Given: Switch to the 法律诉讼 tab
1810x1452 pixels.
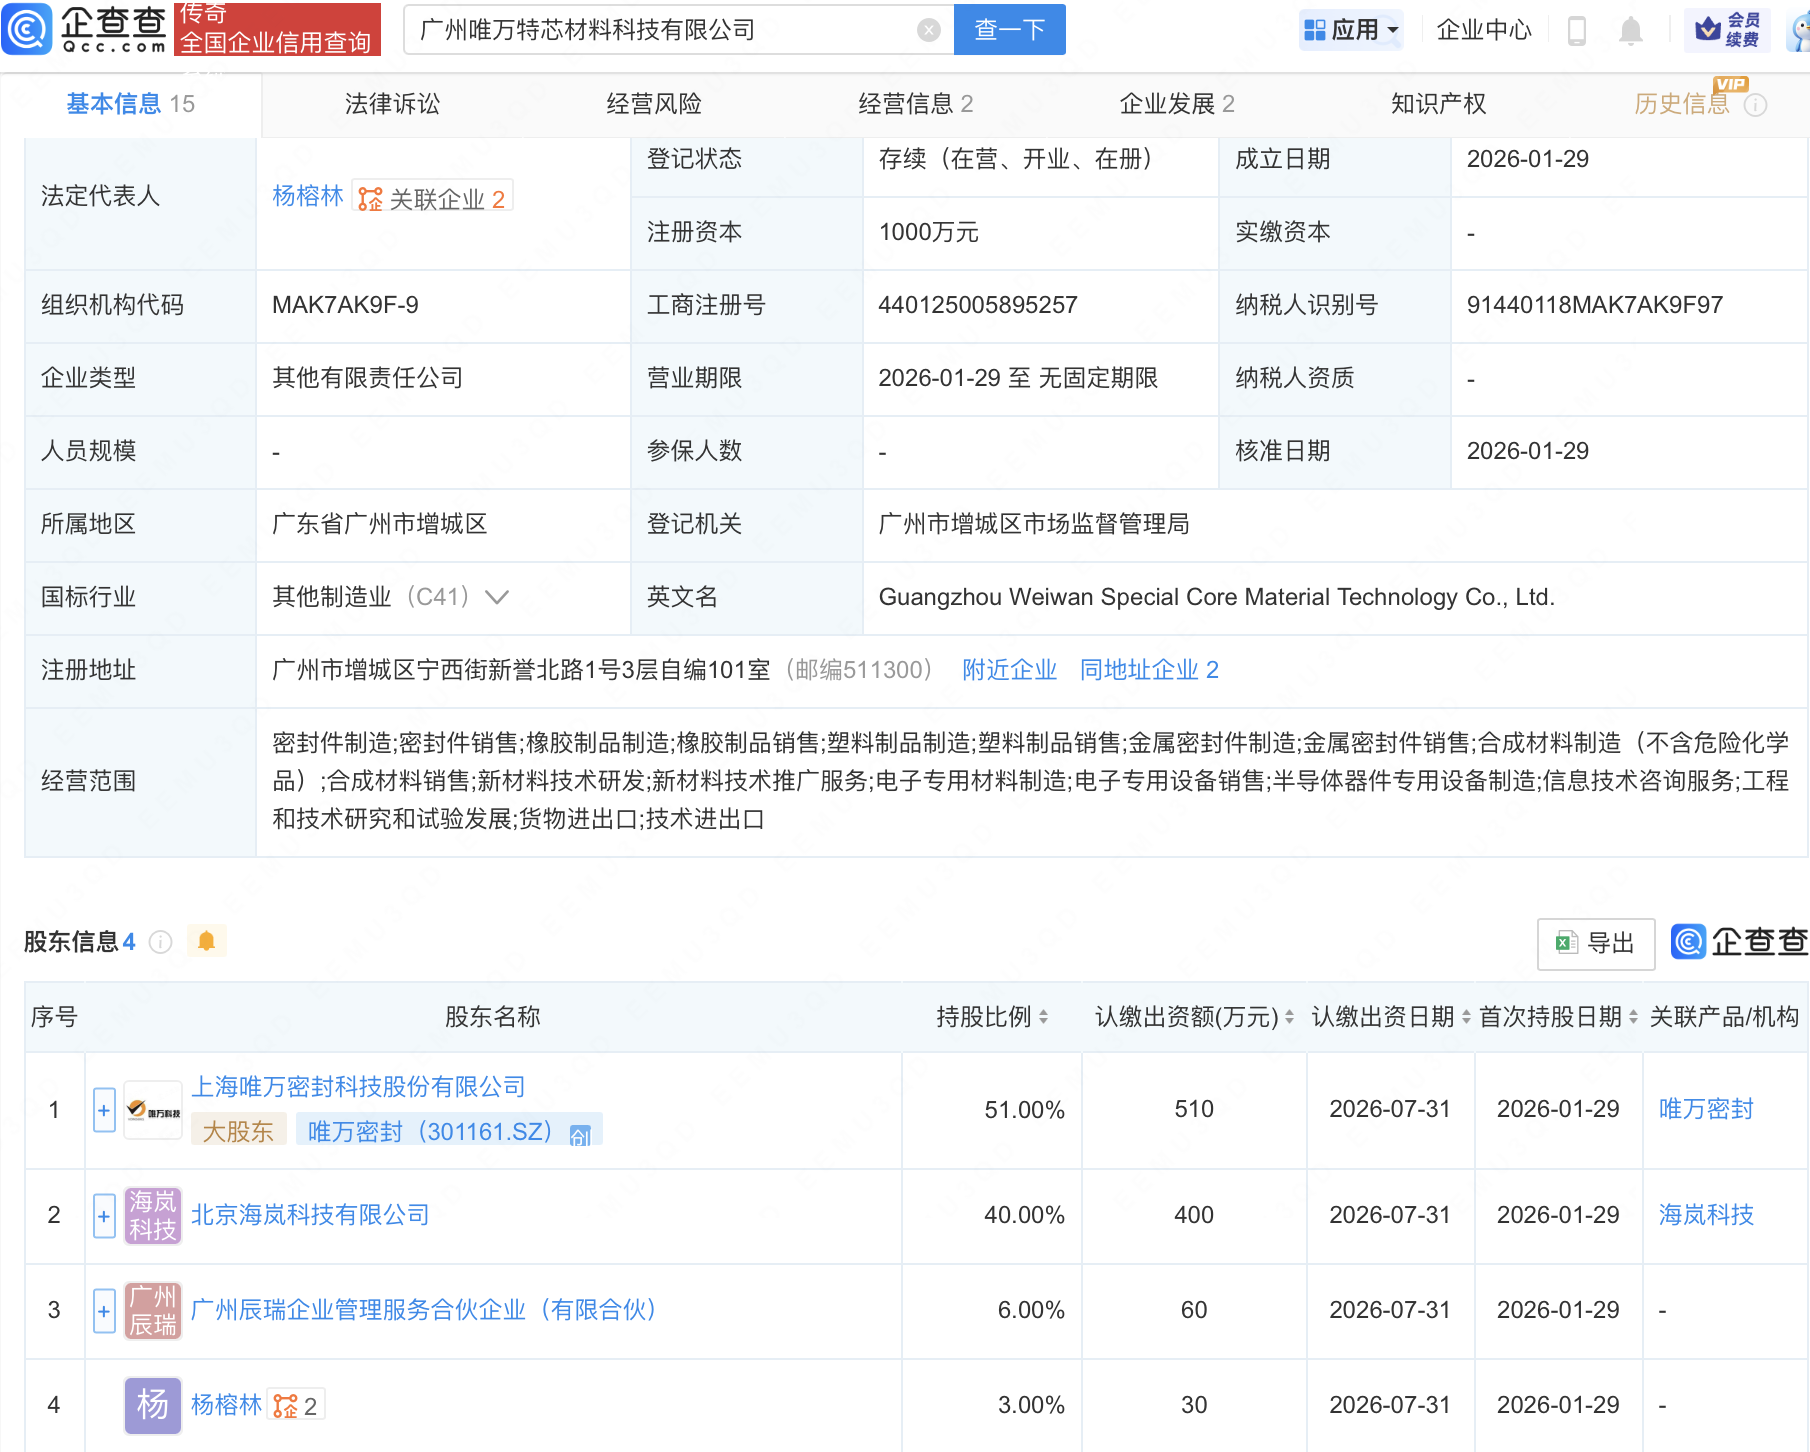Looking at the screenshot, I should 391,103.
